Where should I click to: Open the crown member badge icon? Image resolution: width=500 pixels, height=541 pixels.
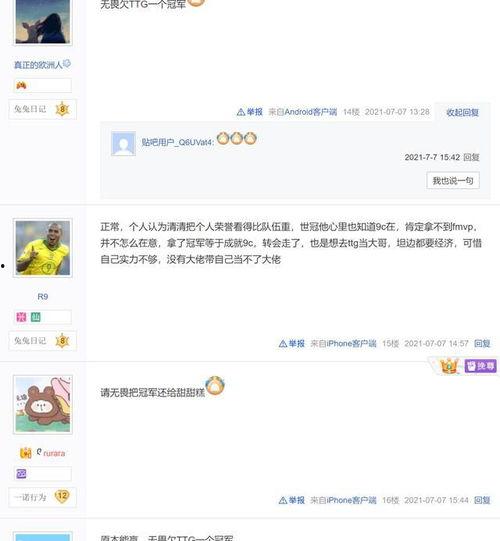coord(449,366)
